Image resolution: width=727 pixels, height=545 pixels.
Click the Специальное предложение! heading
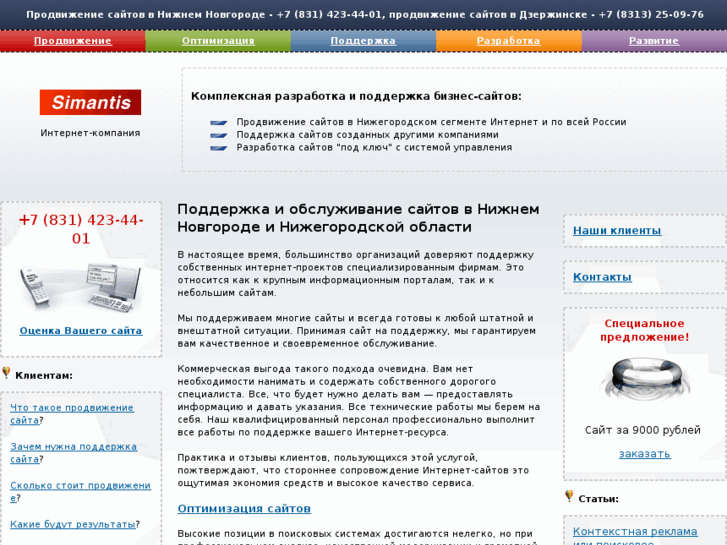coord(644,330)
